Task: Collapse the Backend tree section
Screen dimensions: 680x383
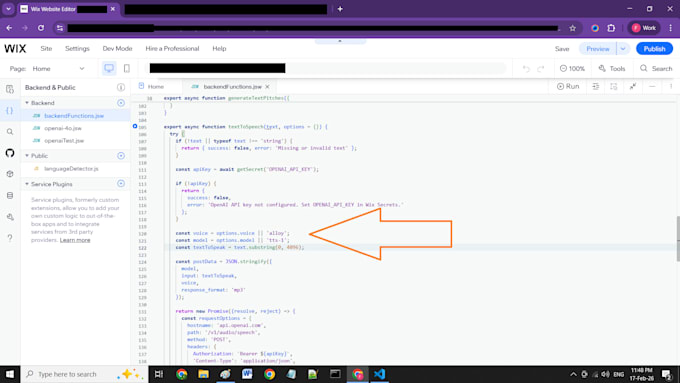Action: (27, 103)
